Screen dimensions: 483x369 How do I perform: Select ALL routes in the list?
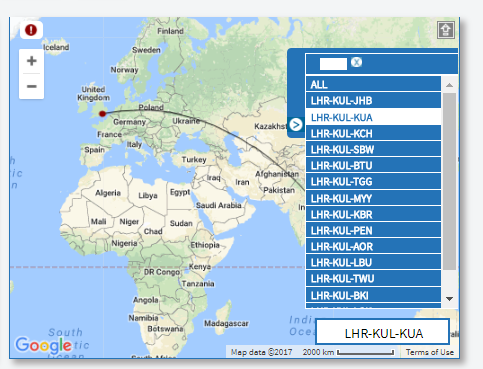point(373,84)
